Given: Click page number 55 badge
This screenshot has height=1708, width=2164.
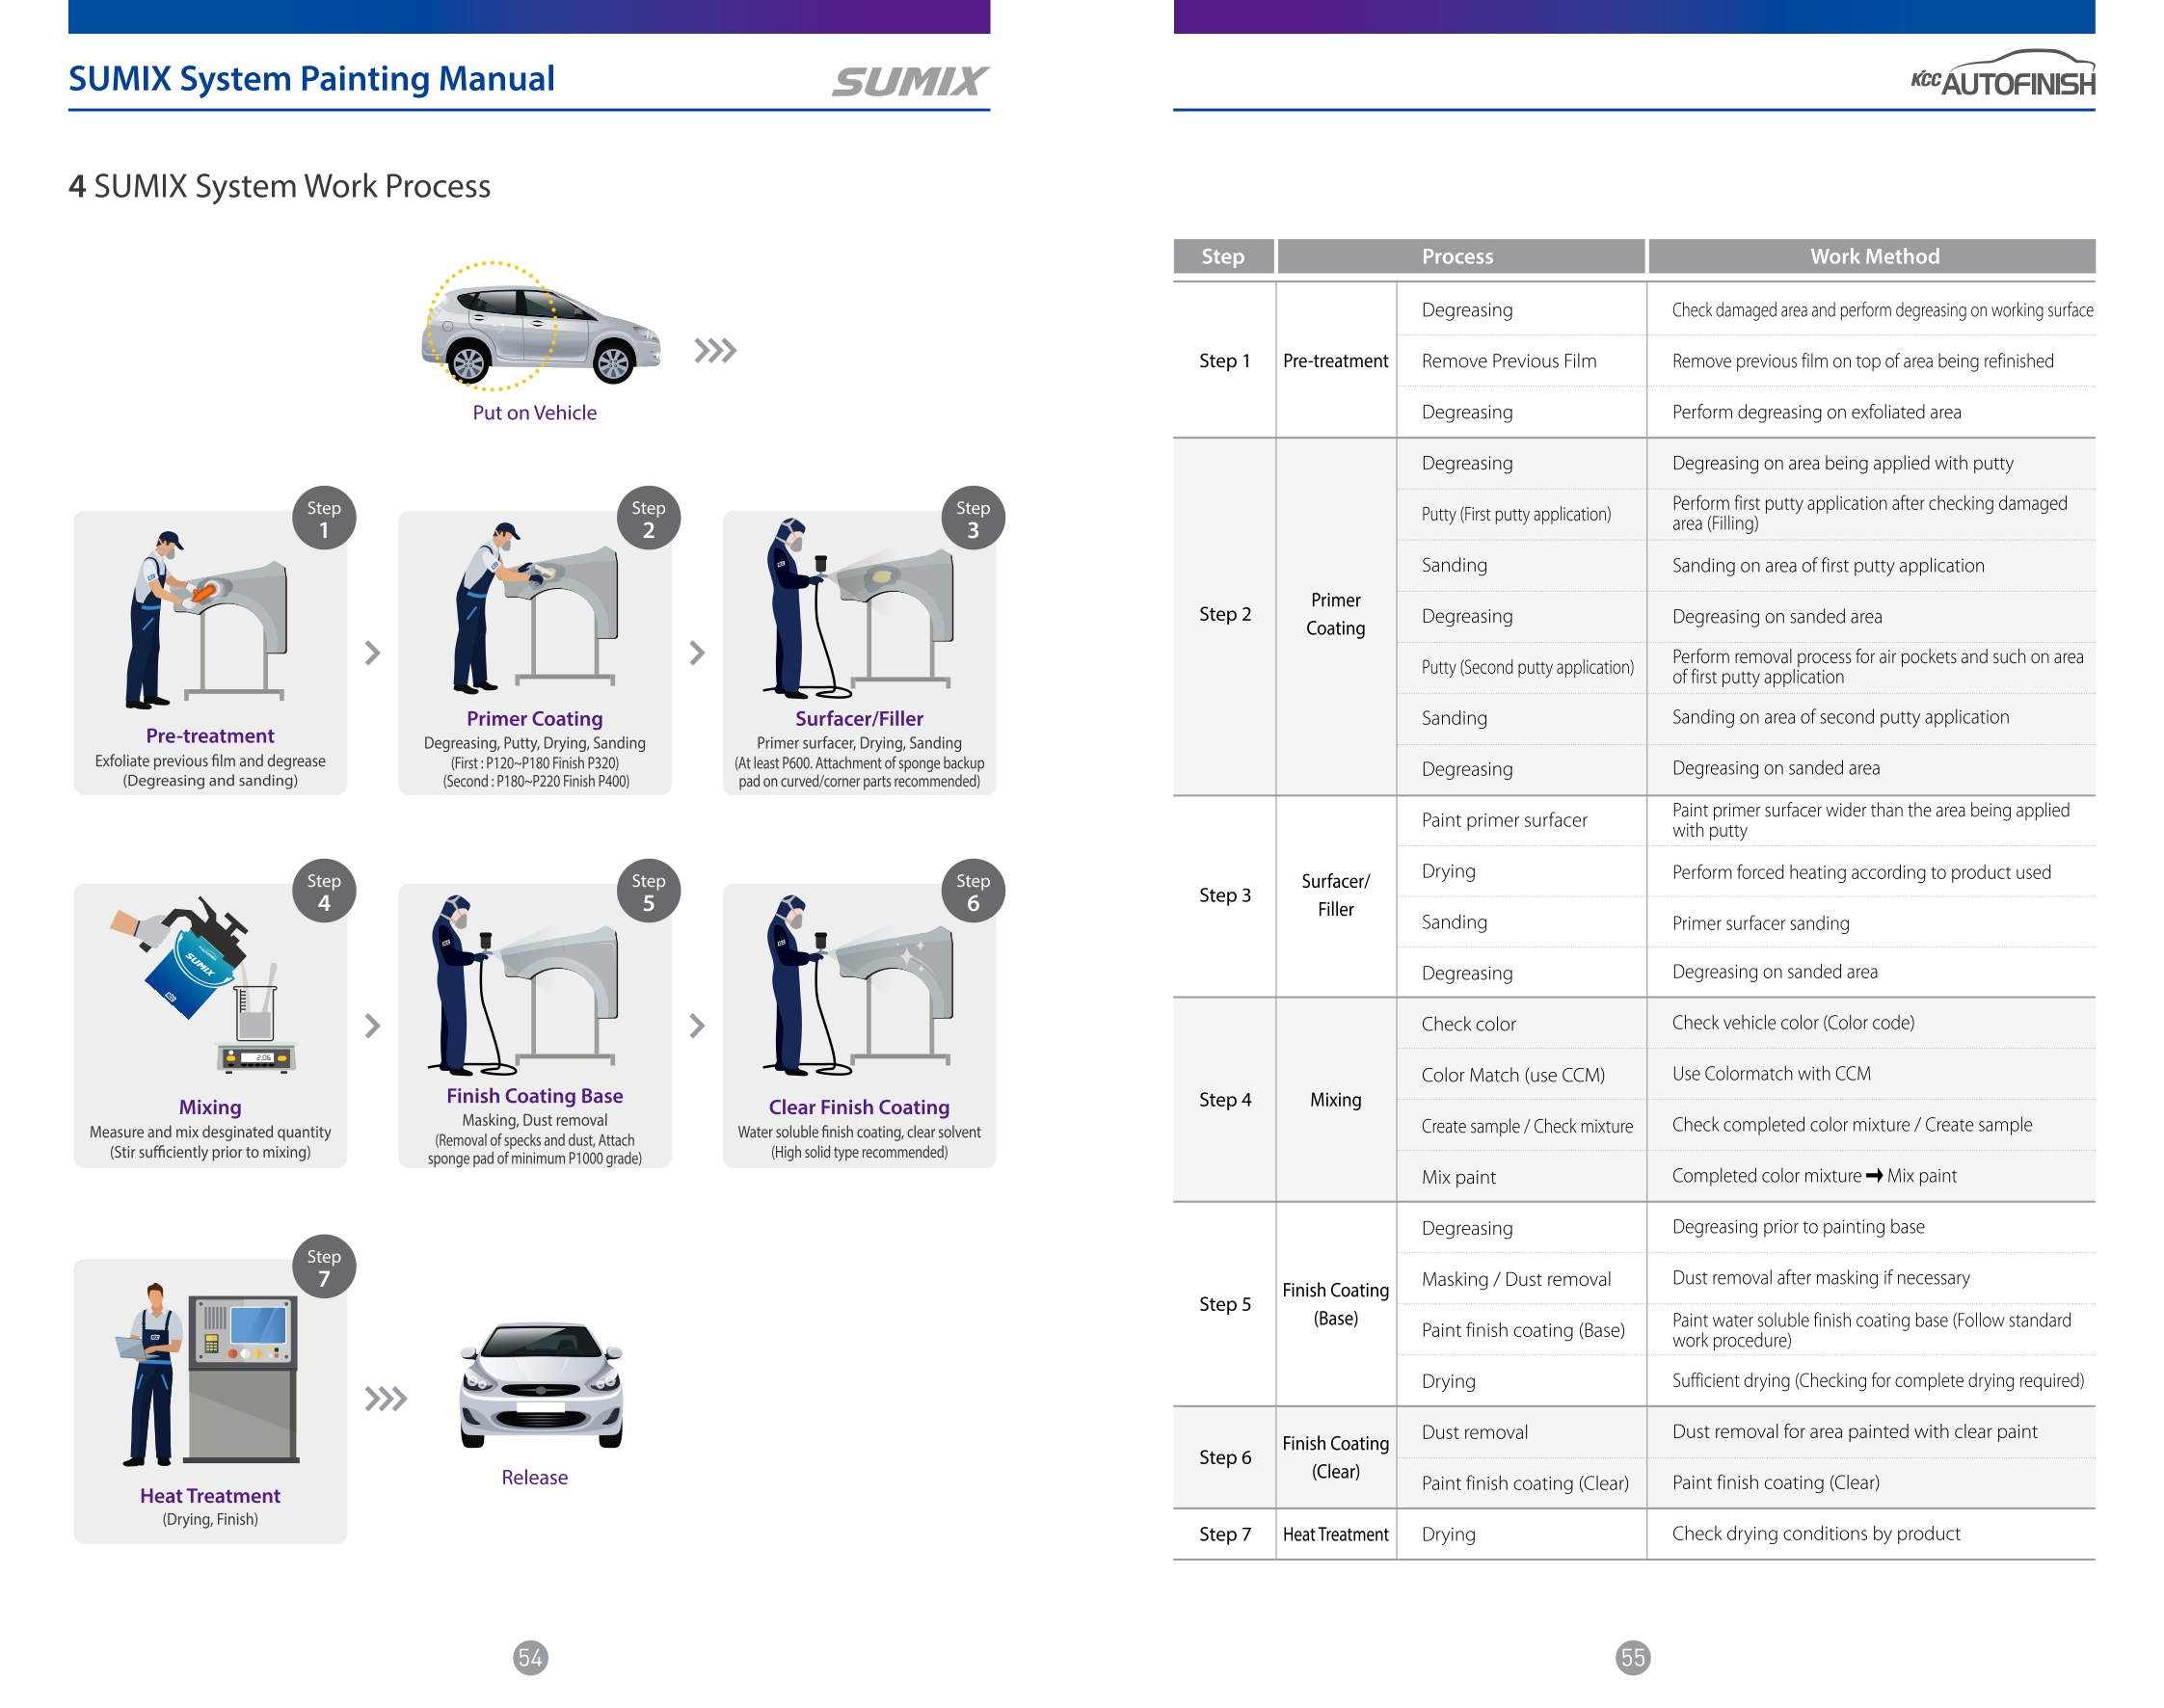Looking at the screenshot, I should tap(1633, 1658).
